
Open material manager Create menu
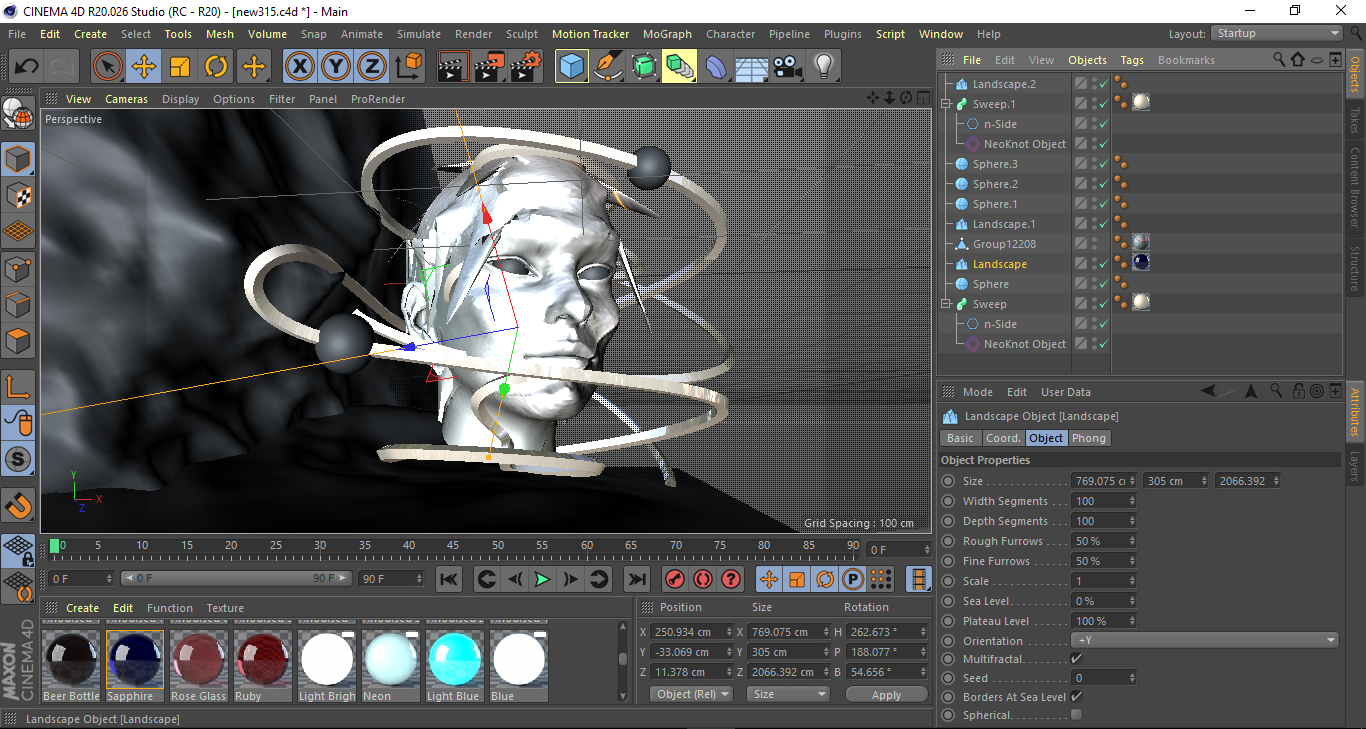[x=83, y=608]
